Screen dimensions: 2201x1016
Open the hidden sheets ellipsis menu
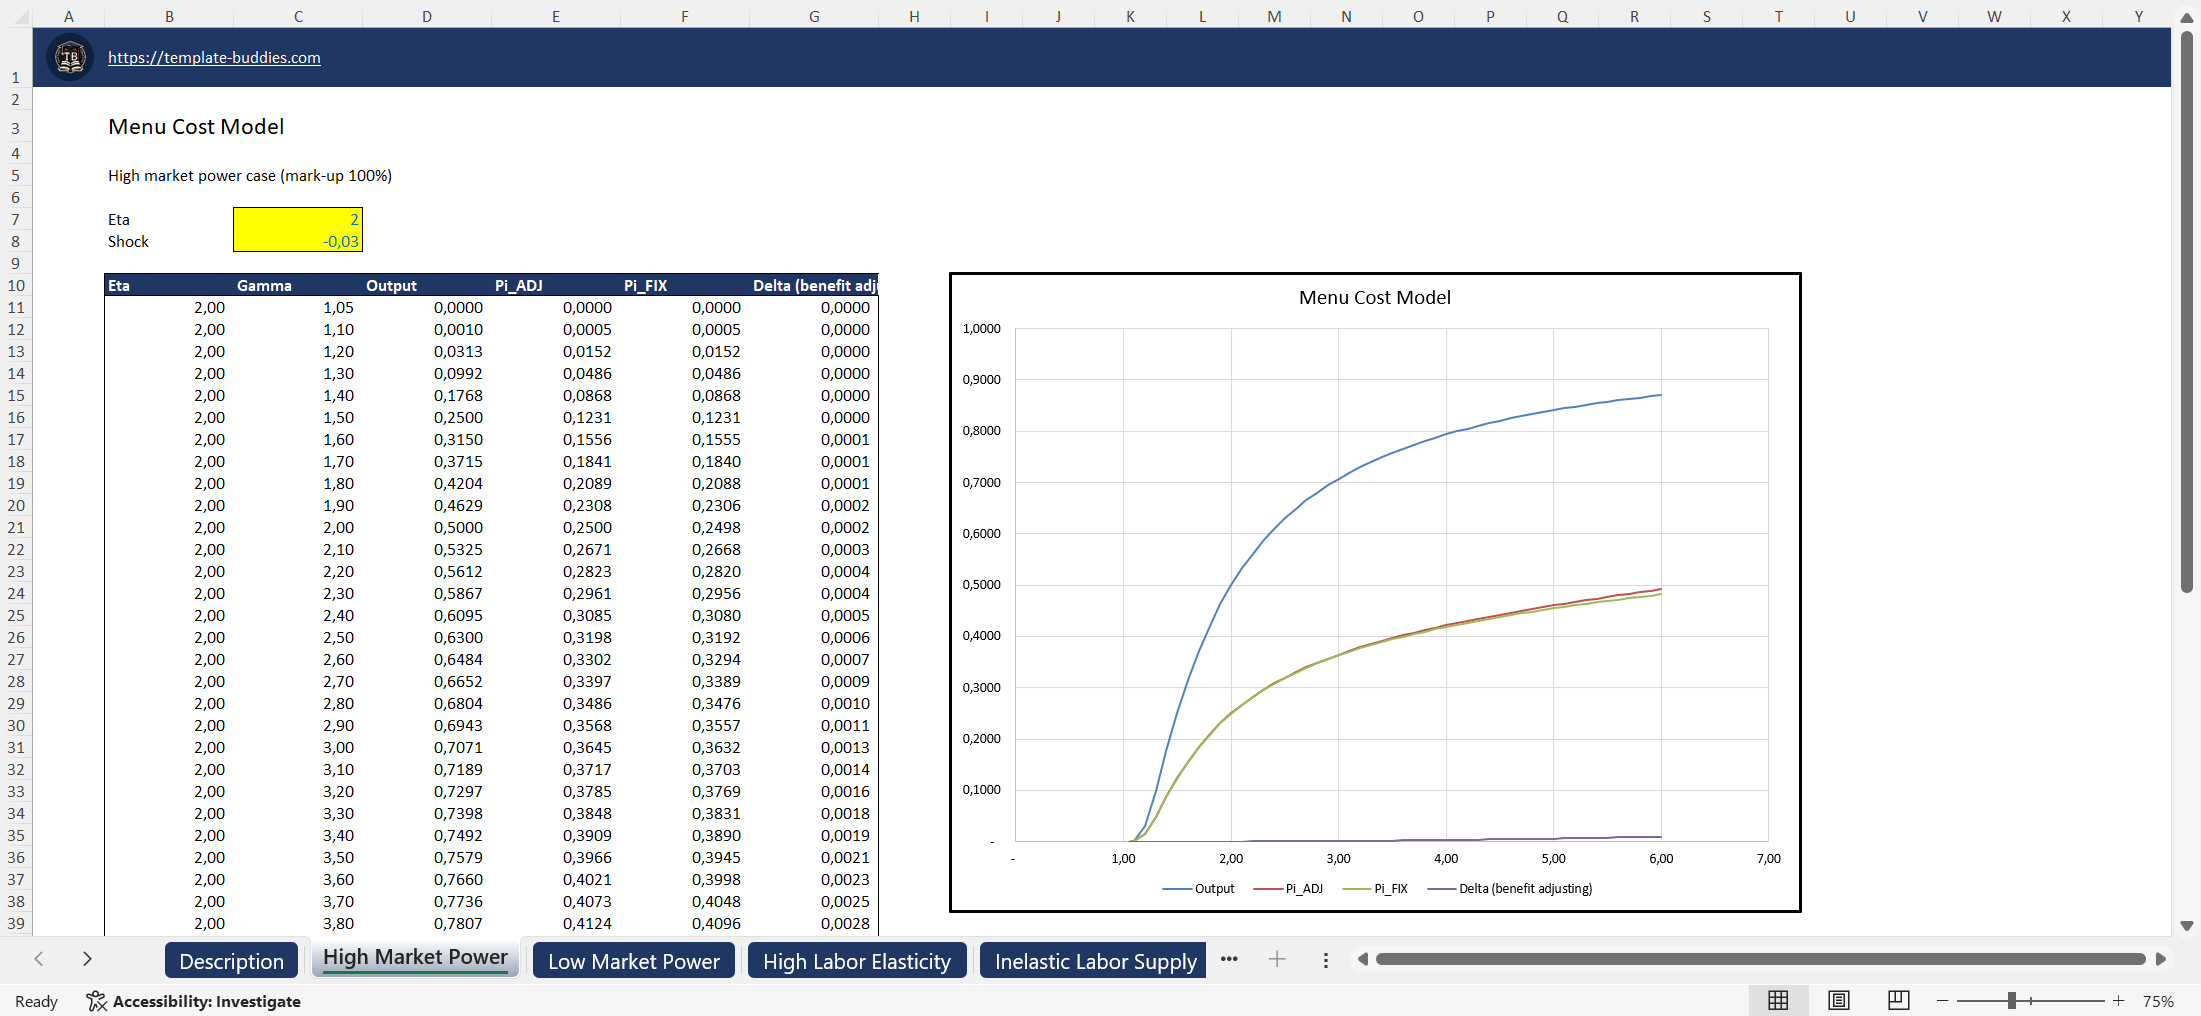[1229, 959]
